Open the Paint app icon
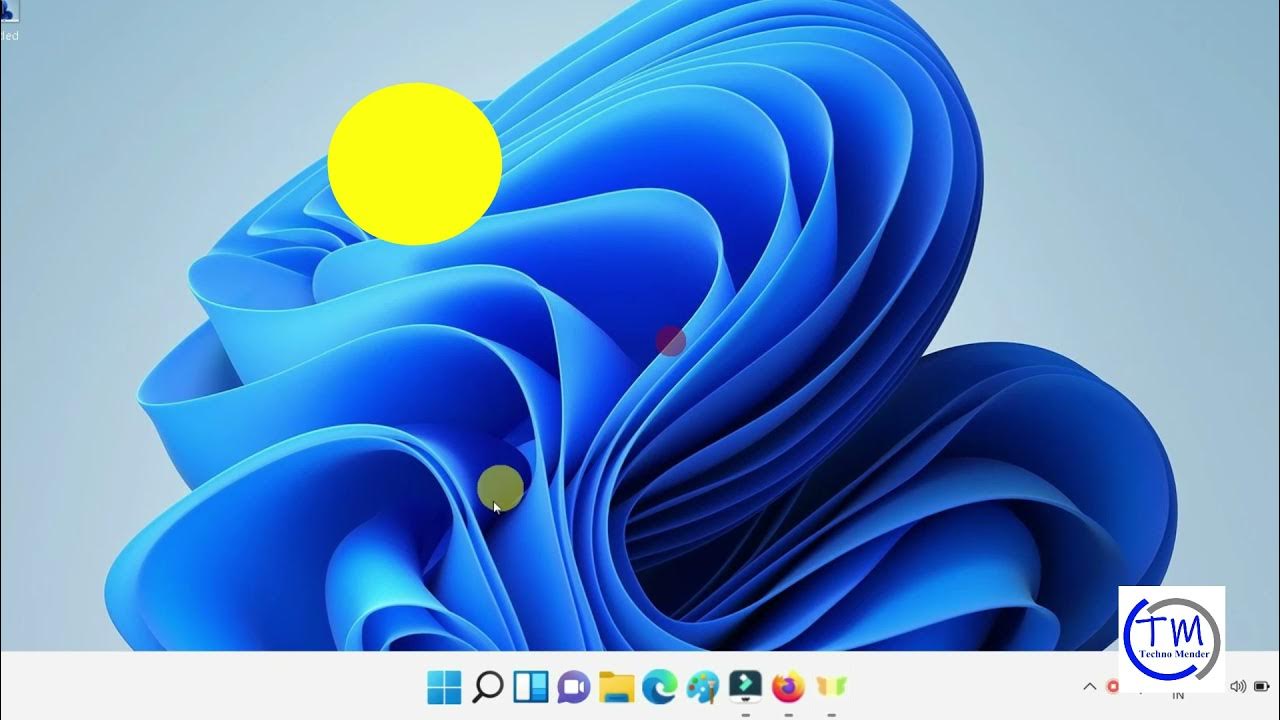The image size is (1280, 720). click(x=703, y=687)
